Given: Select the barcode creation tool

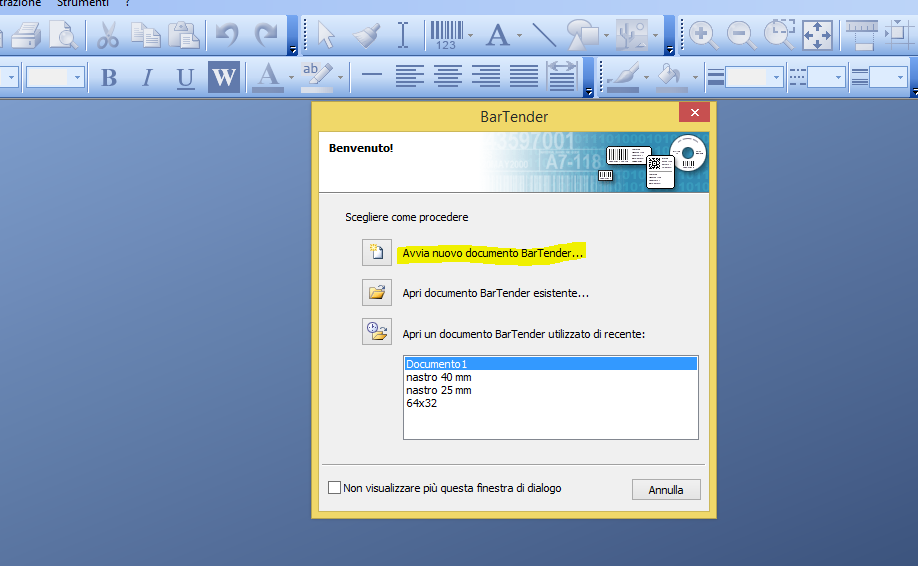Looking at the screenshot, I should coord(447,35).
